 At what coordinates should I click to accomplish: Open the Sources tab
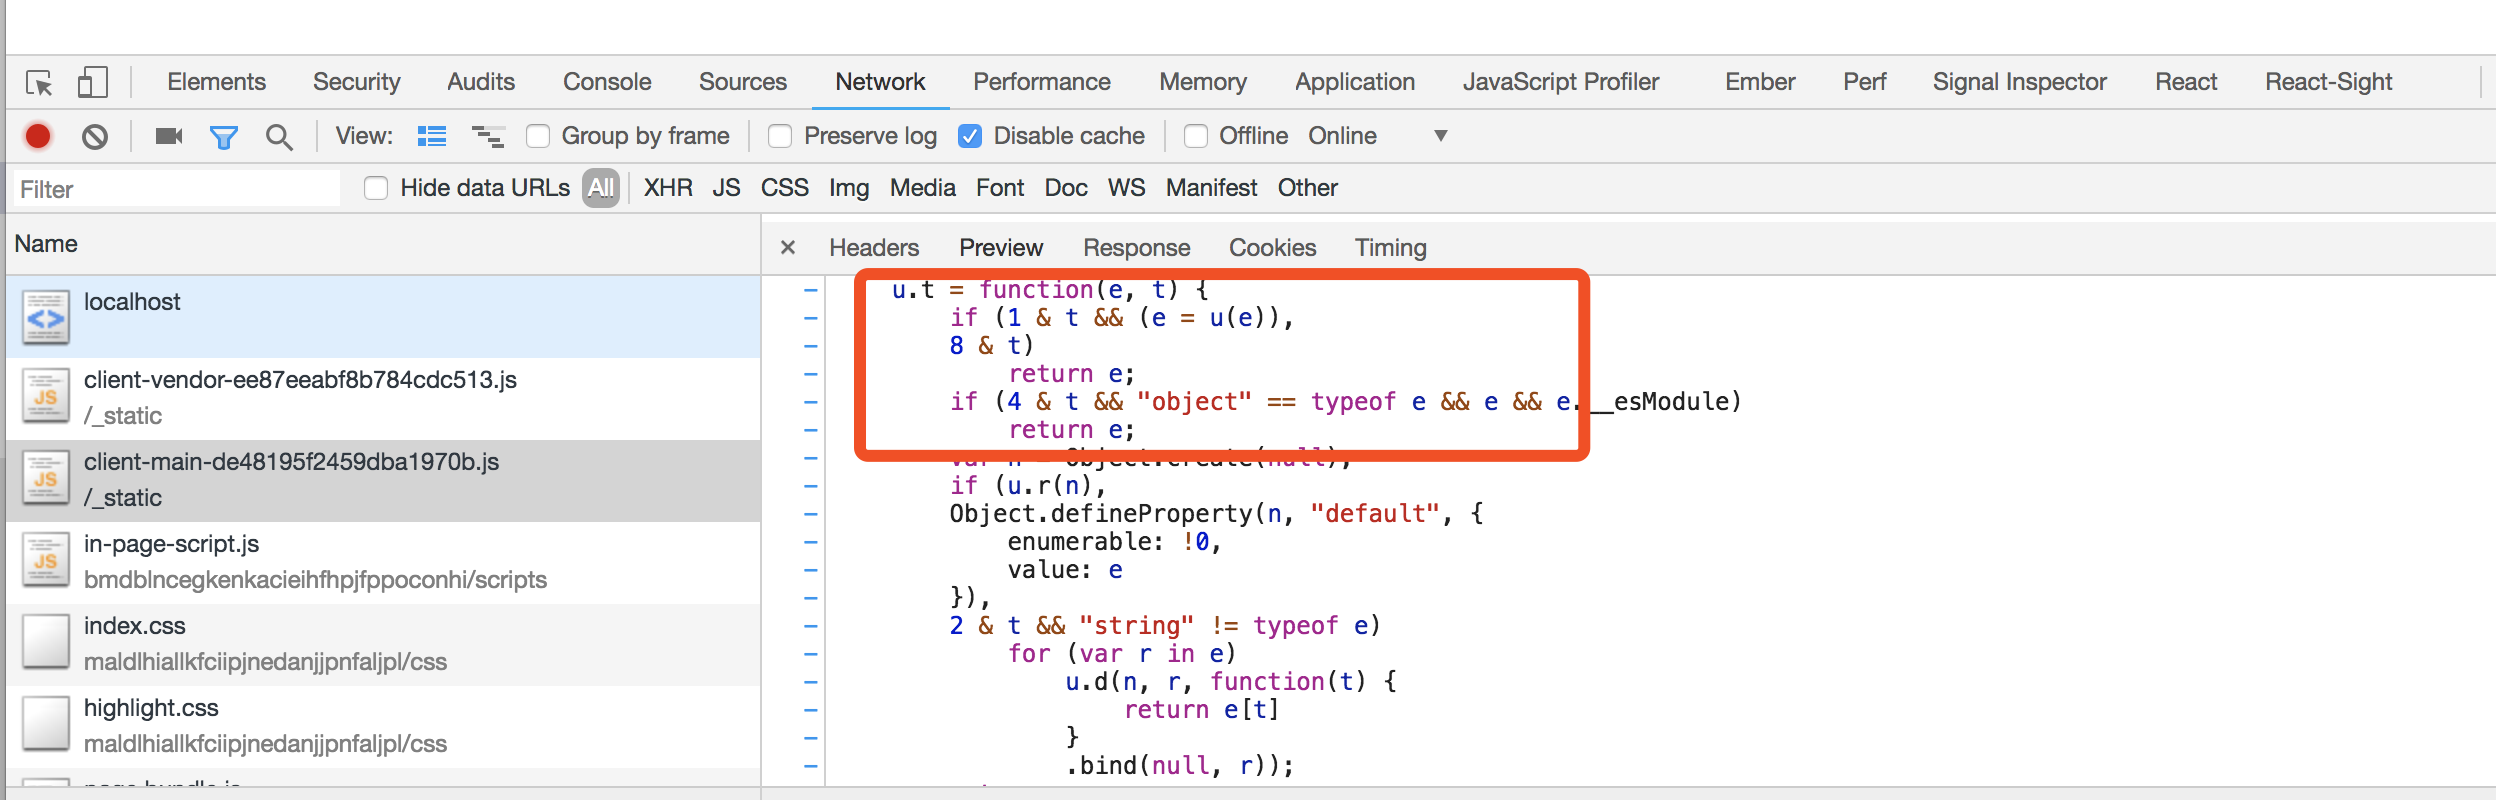pyautogui.click(x=743, y=82)
